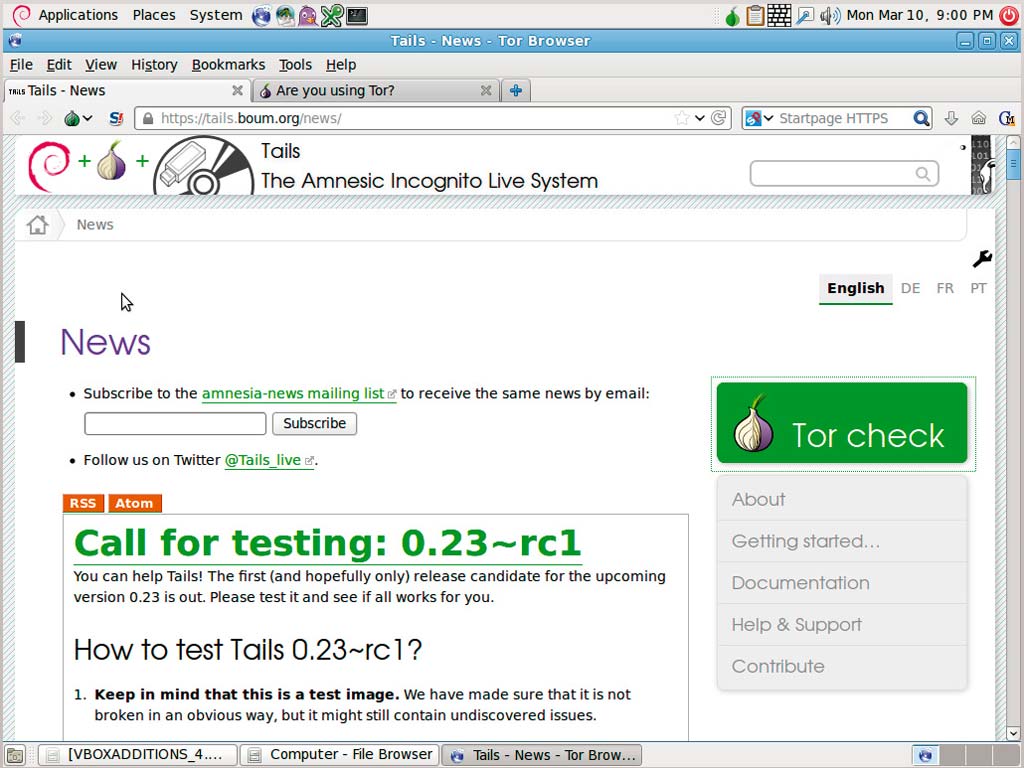Viewport: 1024px width, 768px height.
Task: Click the wrench icon on the page
Action: tap(982, 259)
